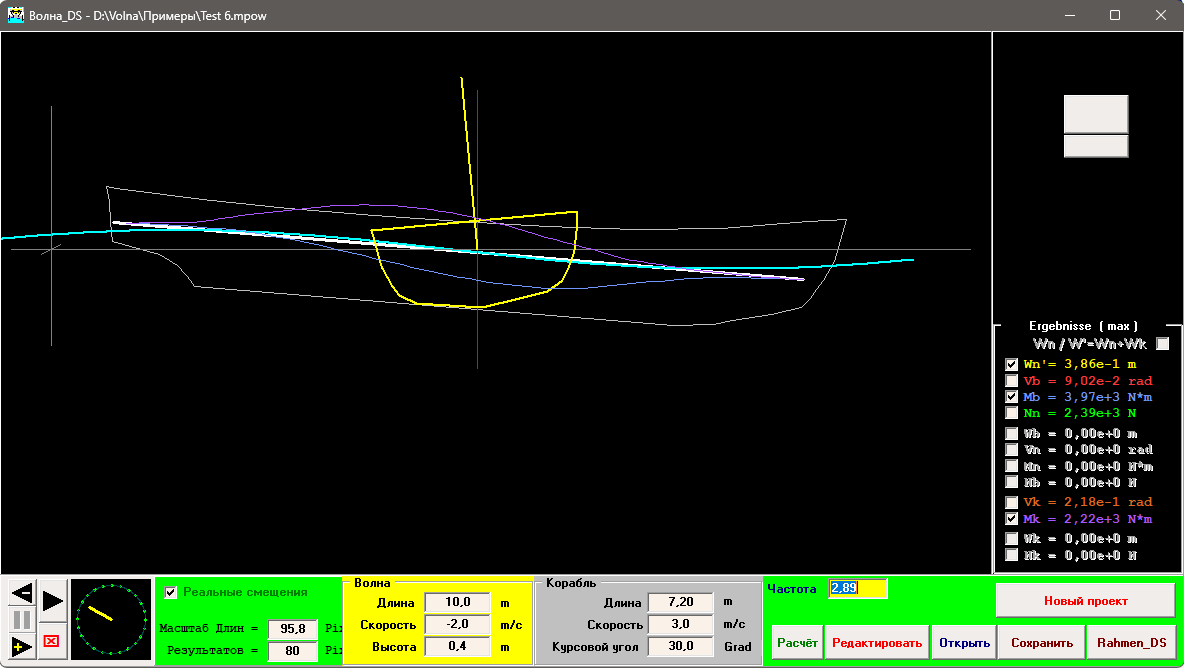Click the left arrow minus button
The image size is (1184, 668).
point(21,593)
